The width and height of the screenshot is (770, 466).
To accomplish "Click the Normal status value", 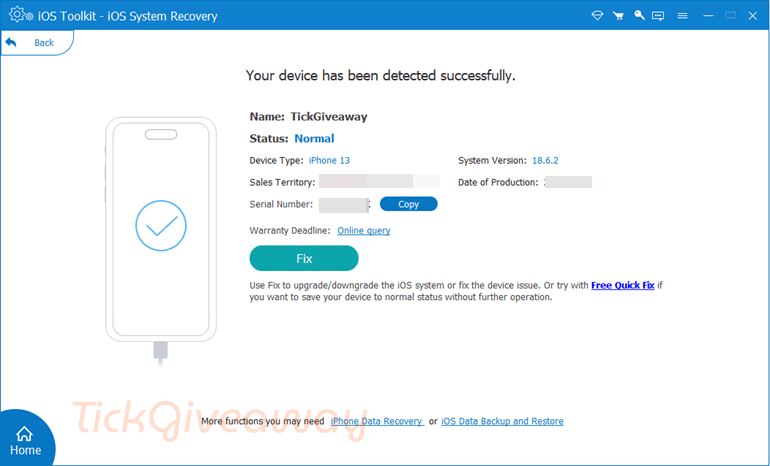I will point(314,138).
